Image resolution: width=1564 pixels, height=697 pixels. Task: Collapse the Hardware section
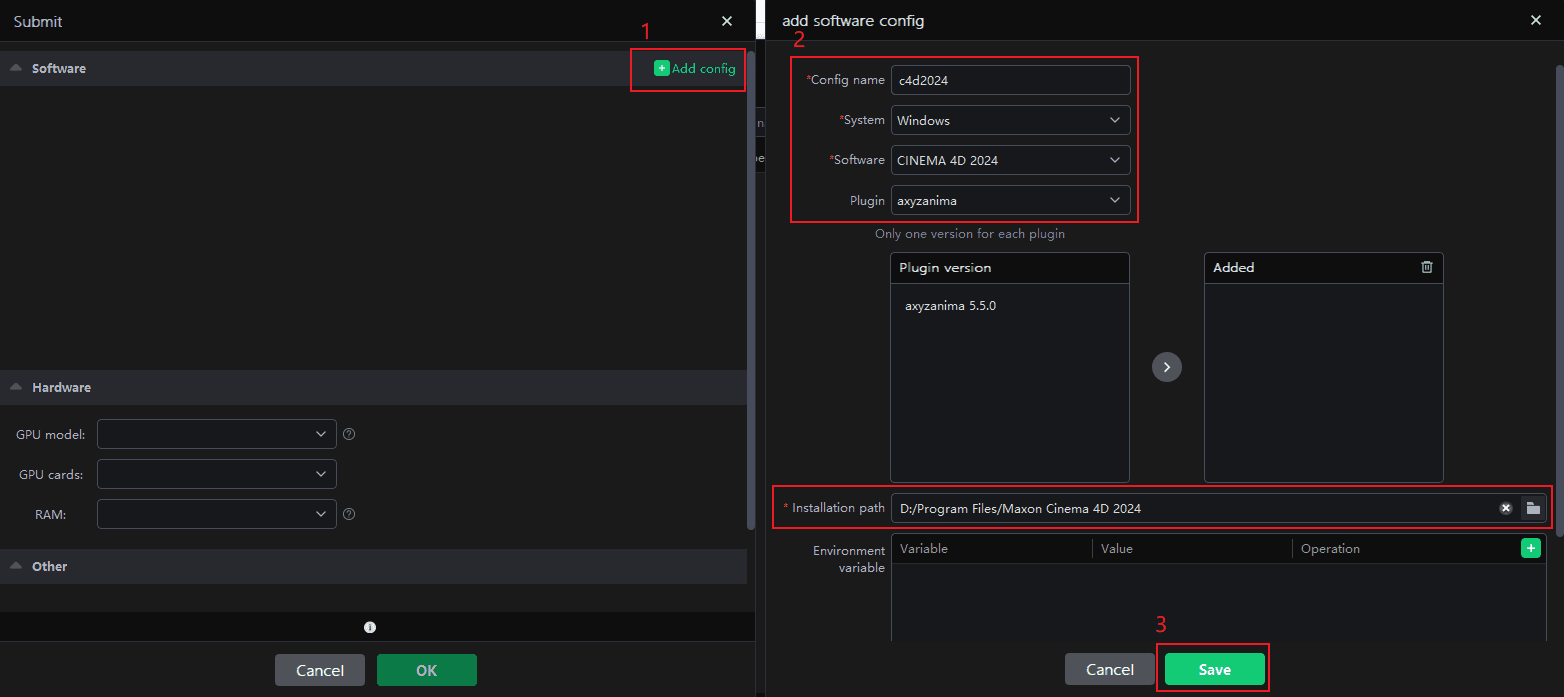tap(16, 387)
